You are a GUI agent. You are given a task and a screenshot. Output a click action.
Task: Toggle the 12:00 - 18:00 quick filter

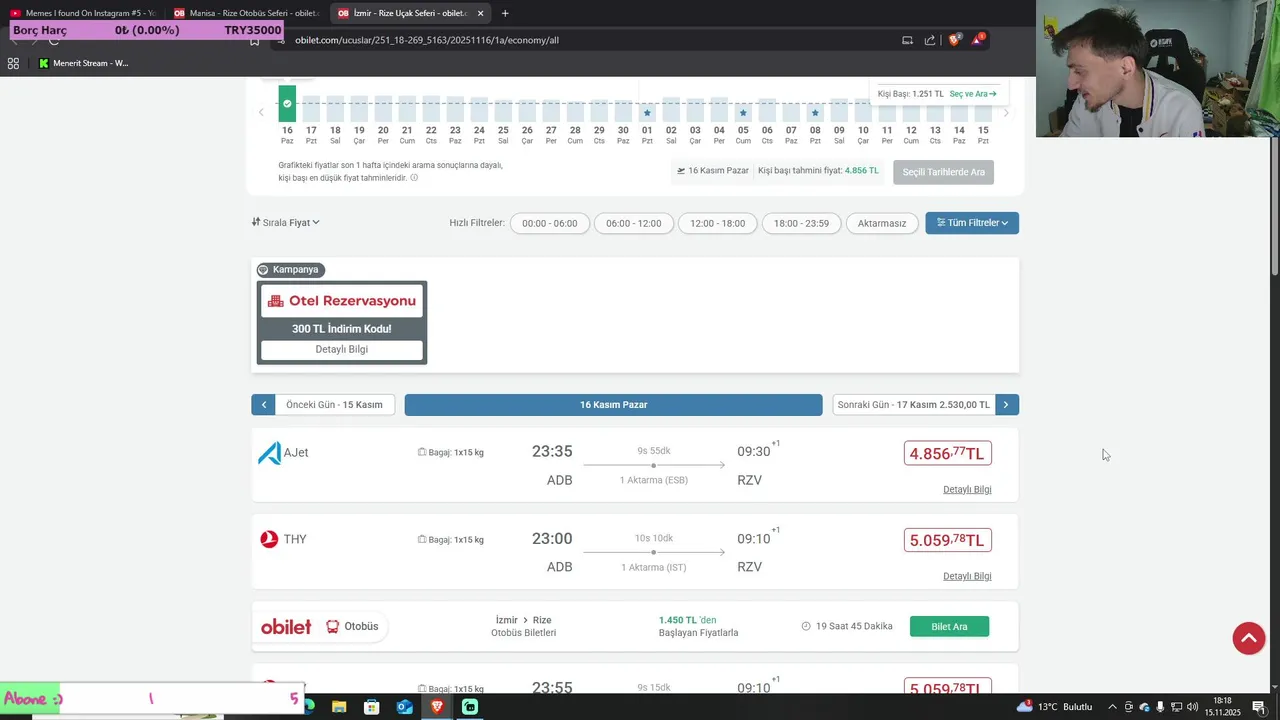point(718,223)
